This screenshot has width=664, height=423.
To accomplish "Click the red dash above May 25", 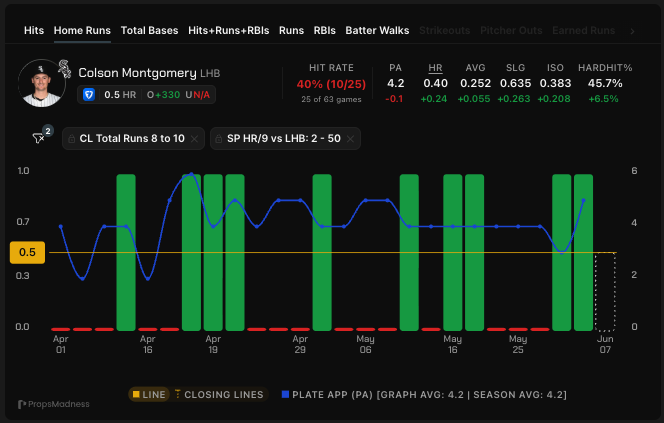I will pyautogui.click(x=518, y=329).
